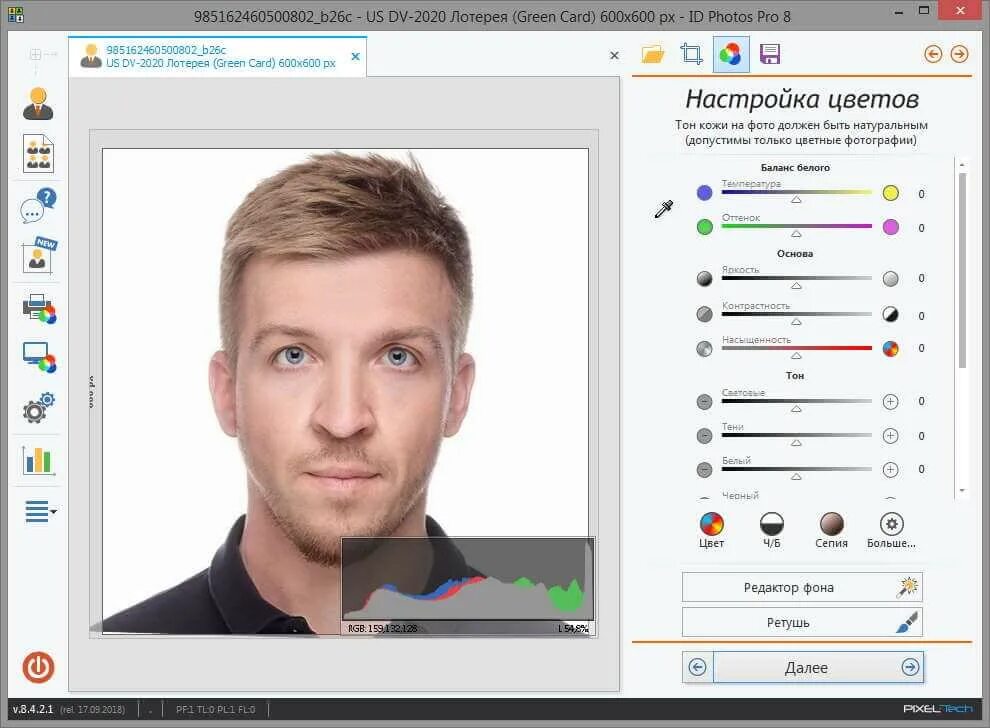
Task: Click minus button for Белый
Action: tap(705, 470)
